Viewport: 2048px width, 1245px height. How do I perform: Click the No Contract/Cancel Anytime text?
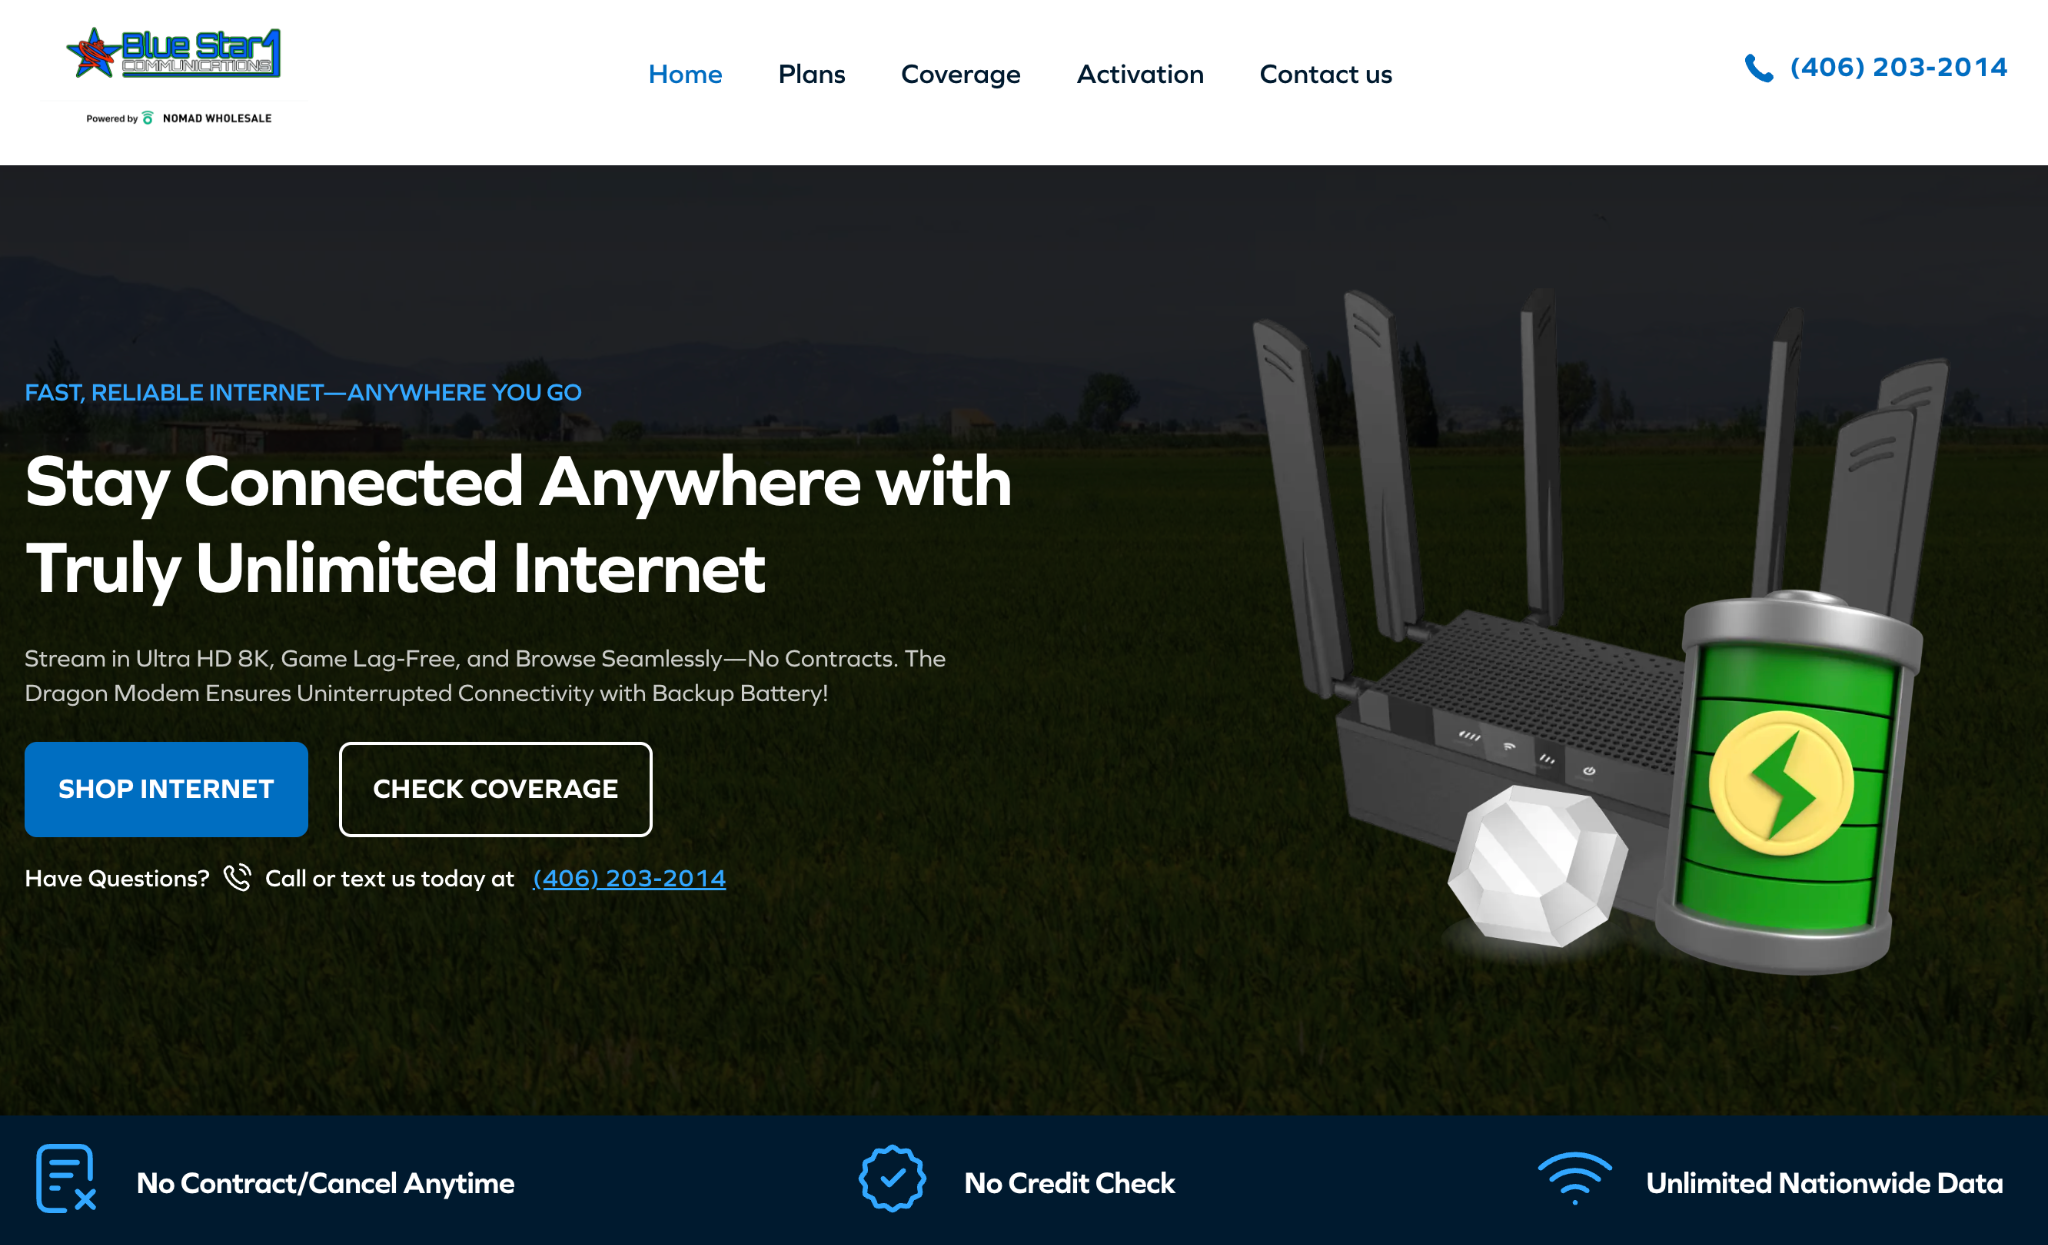(x=325, y=1183)
